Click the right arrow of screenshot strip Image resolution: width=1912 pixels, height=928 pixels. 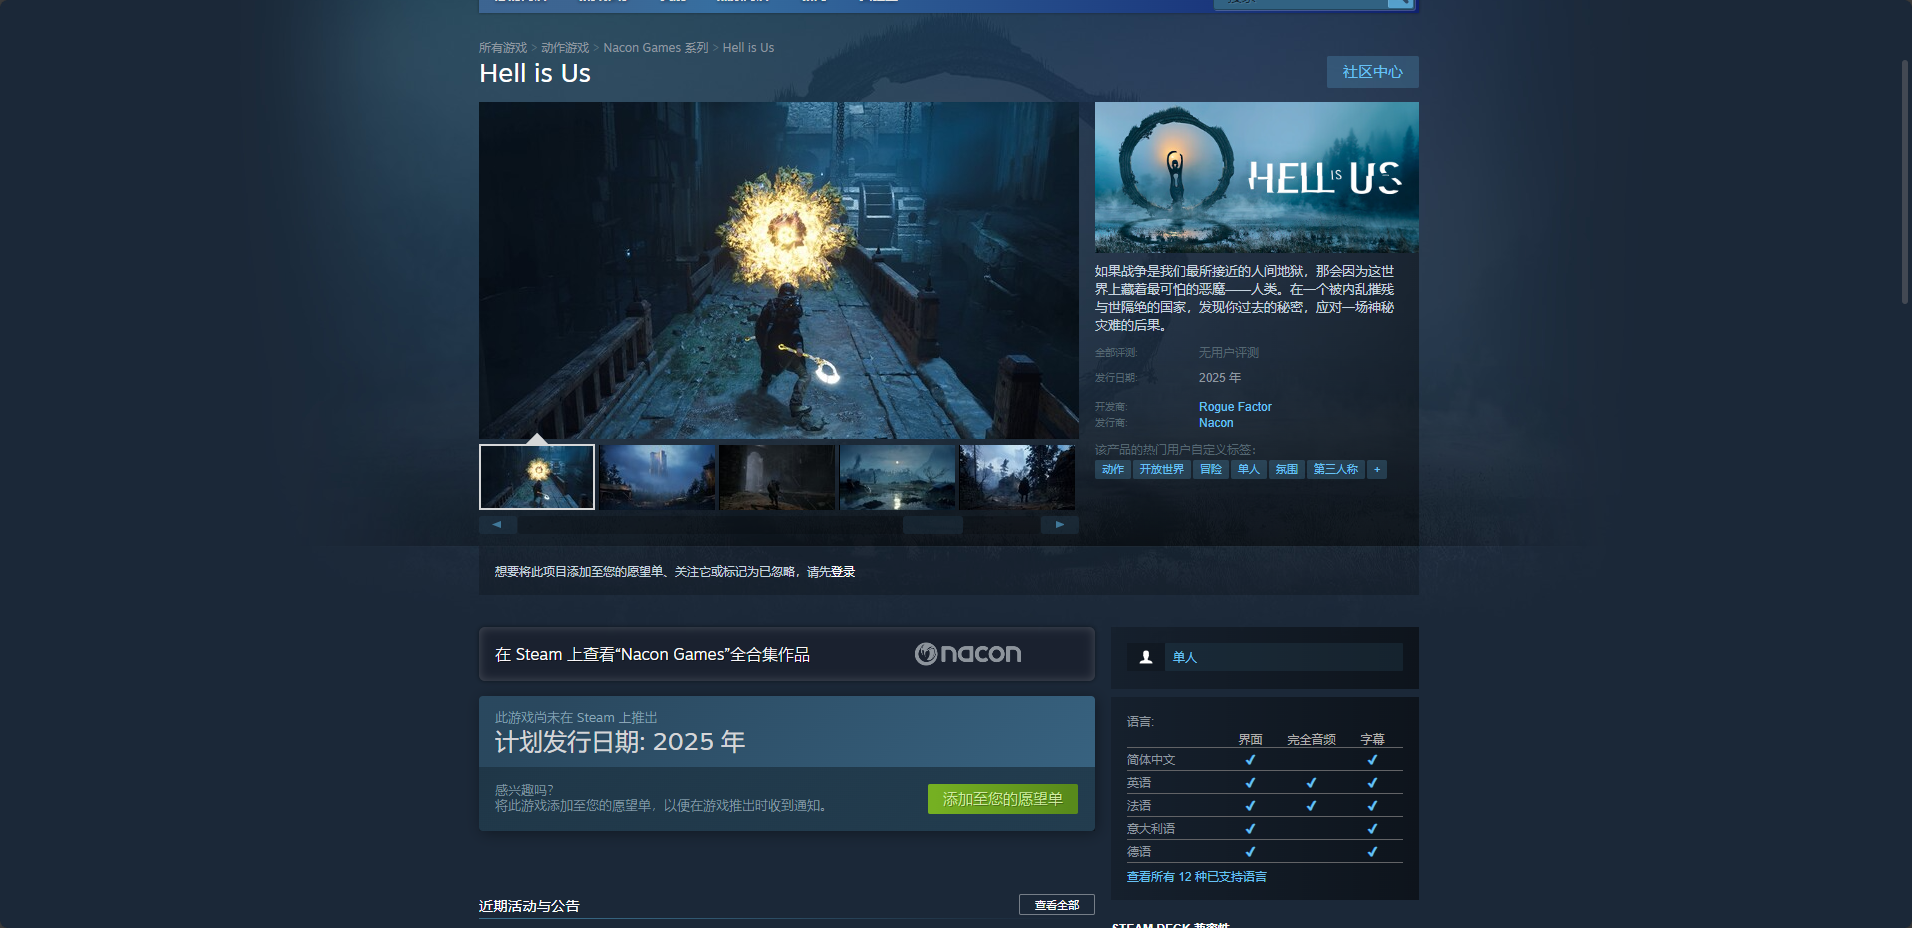tap(1060, 524)
